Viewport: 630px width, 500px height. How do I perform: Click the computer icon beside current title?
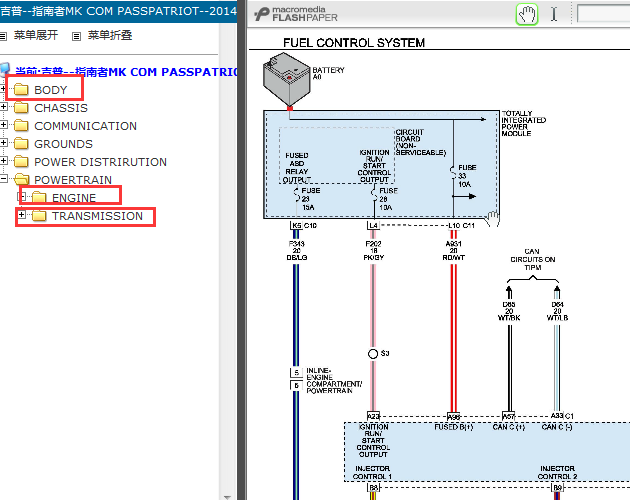pos(5,70)
